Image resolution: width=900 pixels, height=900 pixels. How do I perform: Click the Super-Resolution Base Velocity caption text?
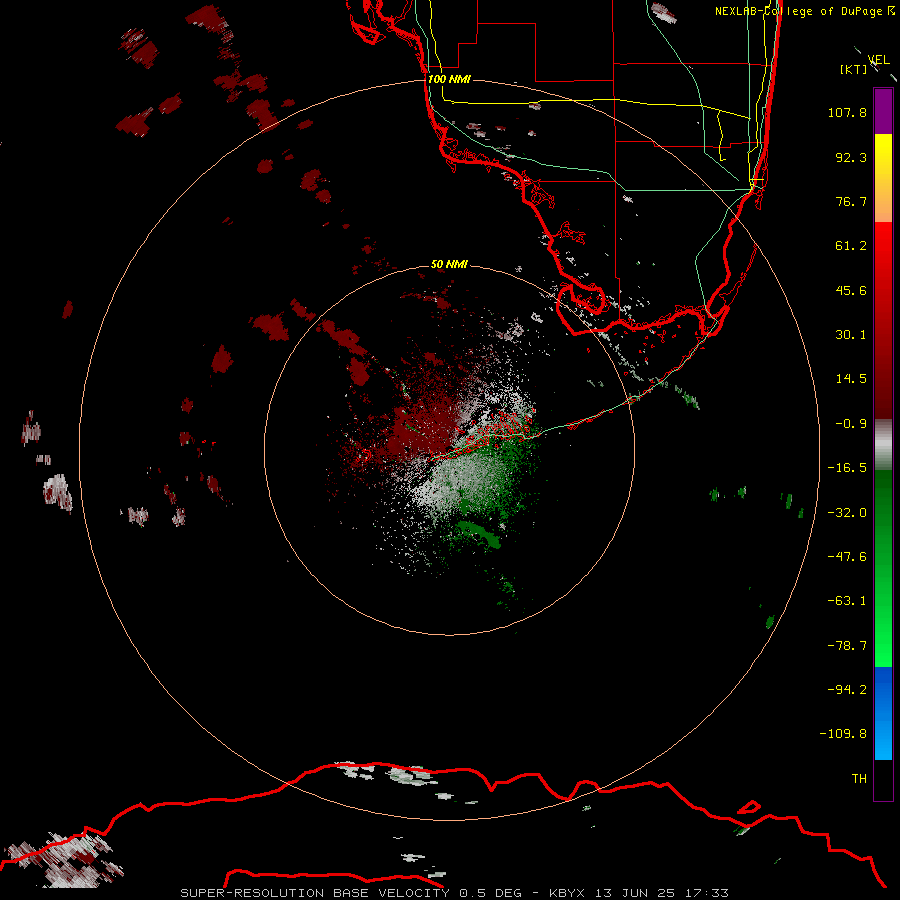(315, 893)
